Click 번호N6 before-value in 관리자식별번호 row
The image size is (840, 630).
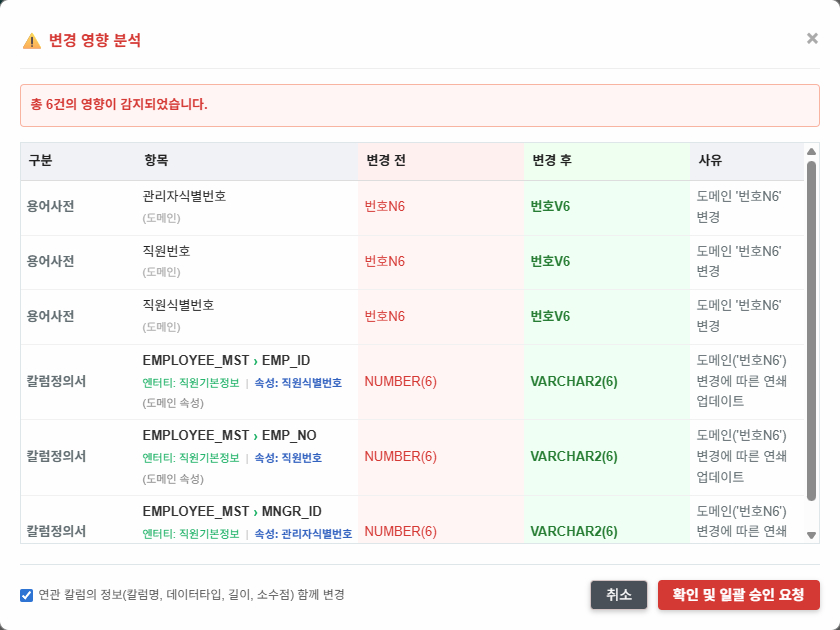tap(385, 206)
